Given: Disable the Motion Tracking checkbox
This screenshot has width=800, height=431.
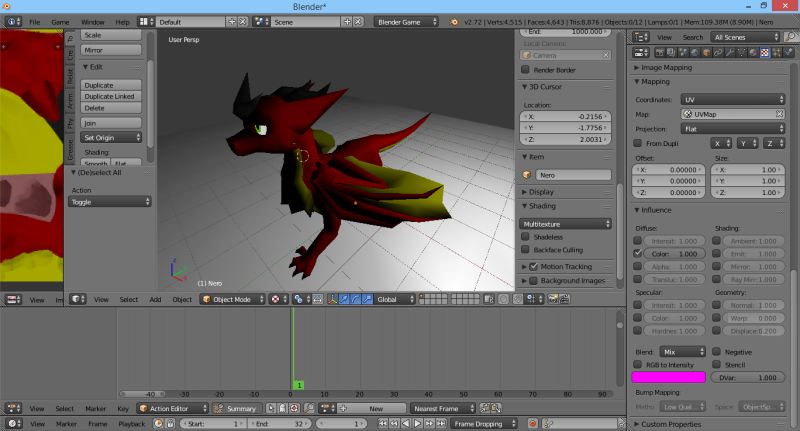Looking at the screenshot, I should point(534,266).
